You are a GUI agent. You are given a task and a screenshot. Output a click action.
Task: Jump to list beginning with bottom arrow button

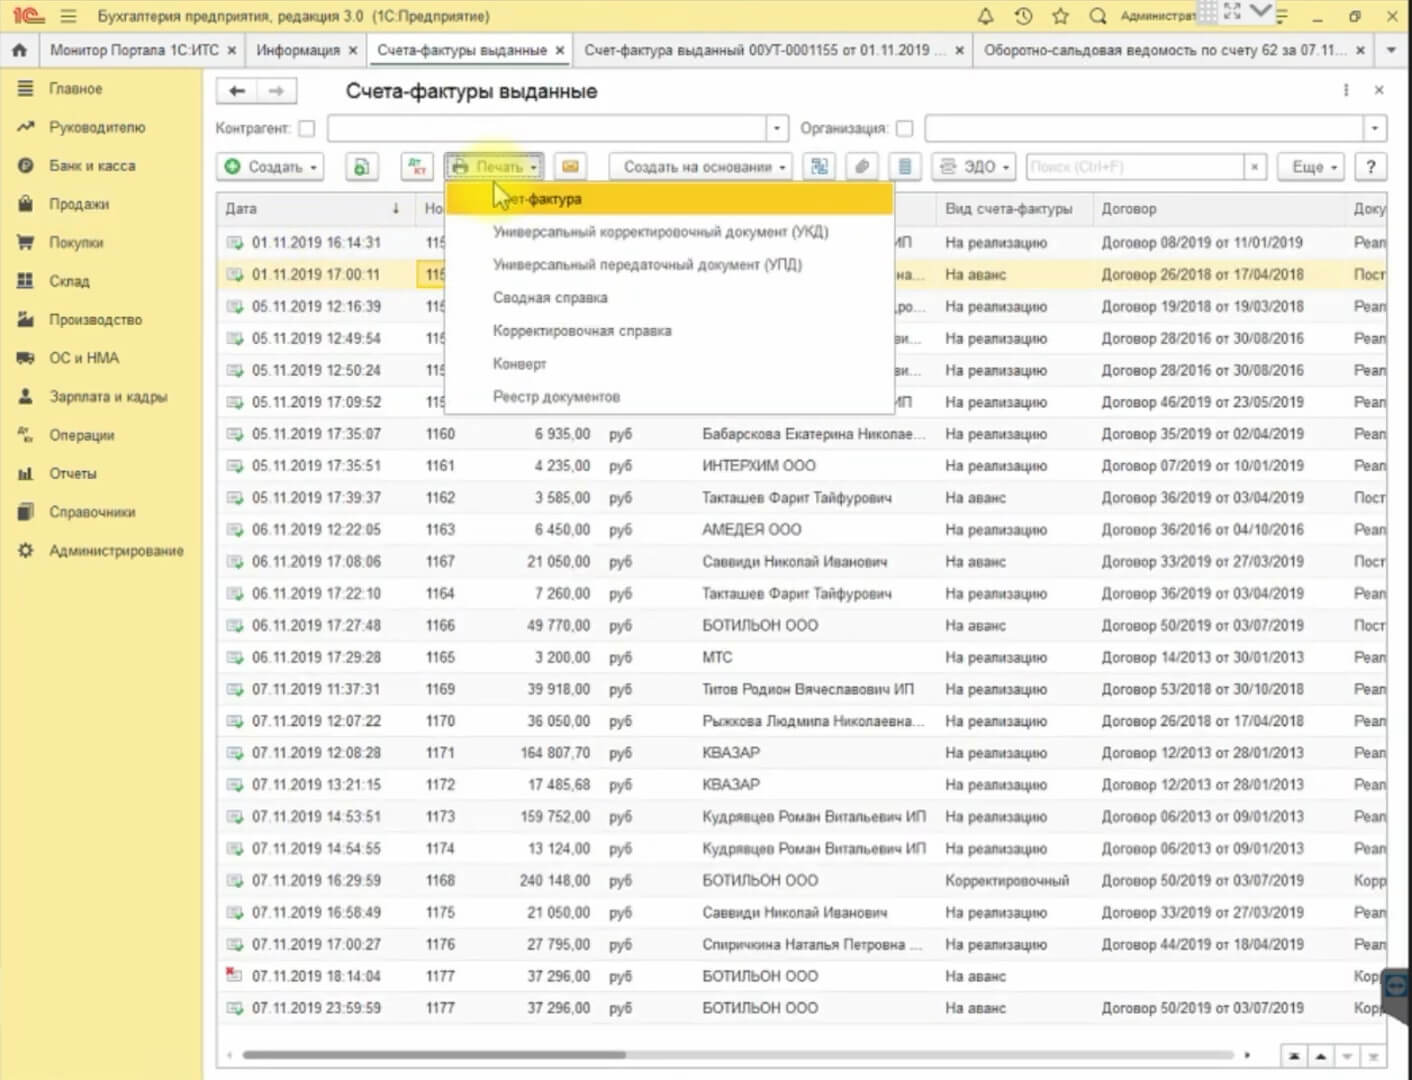[1294, 1056]
